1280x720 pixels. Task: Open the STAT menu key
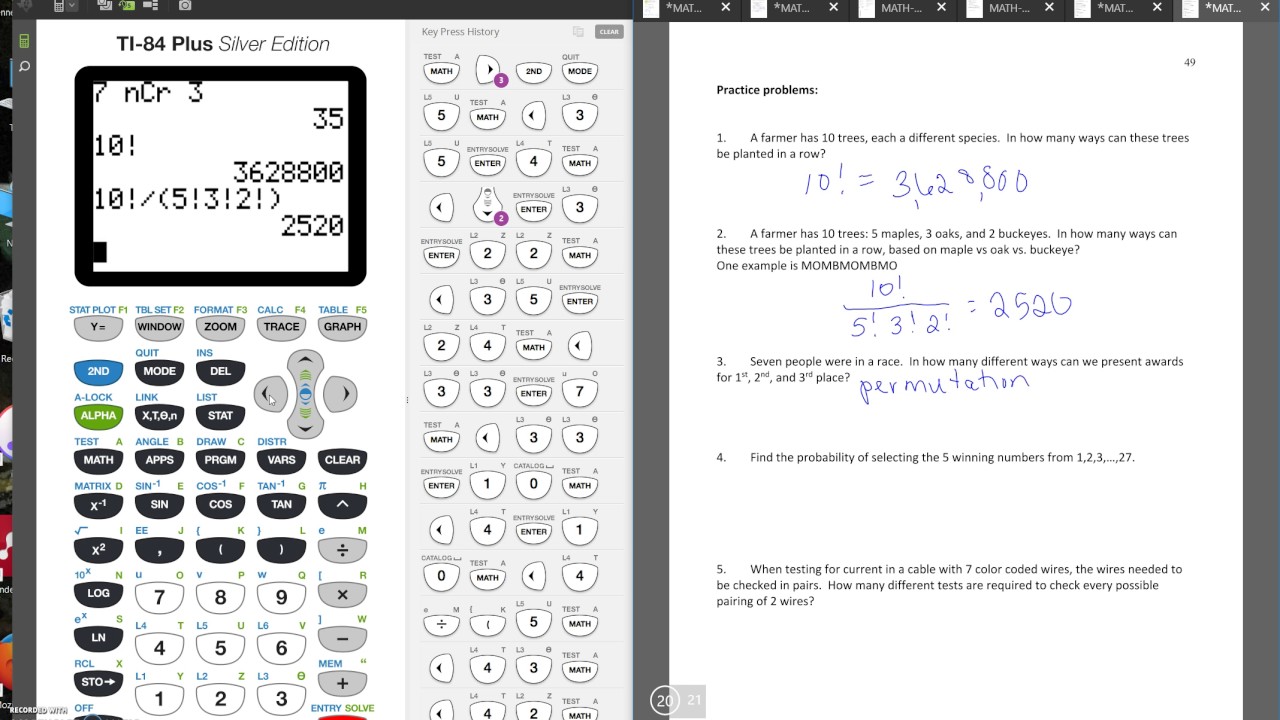coord(220,416)
